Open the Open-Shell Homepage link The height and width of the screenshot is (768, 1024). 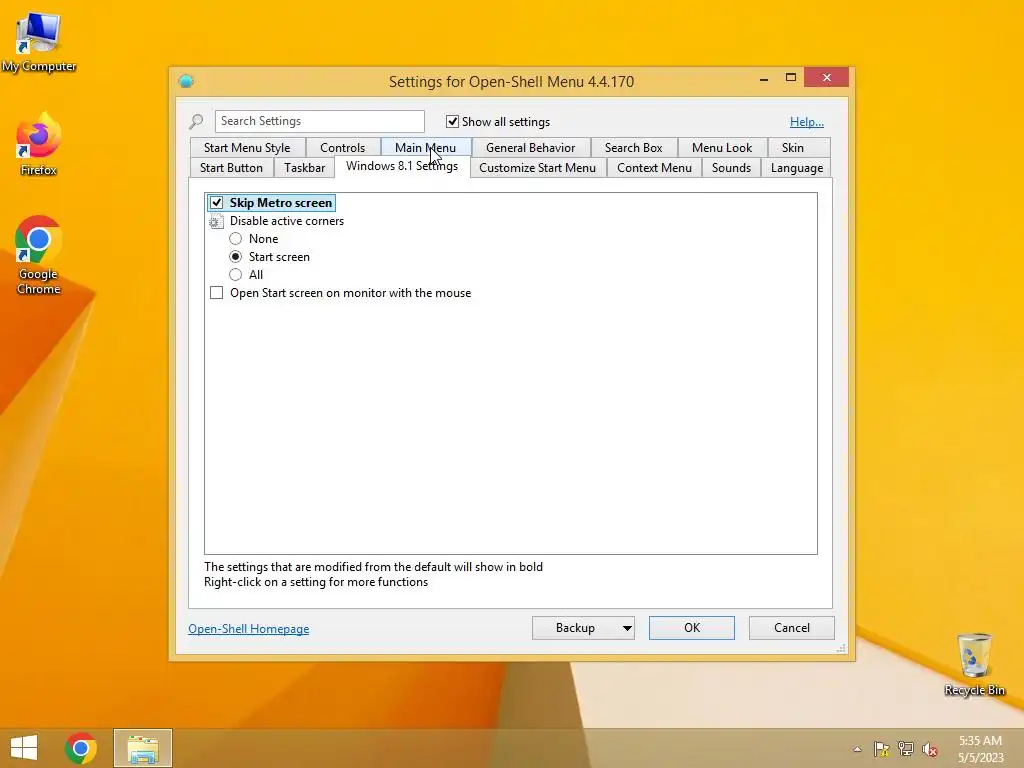click(249, 629)
